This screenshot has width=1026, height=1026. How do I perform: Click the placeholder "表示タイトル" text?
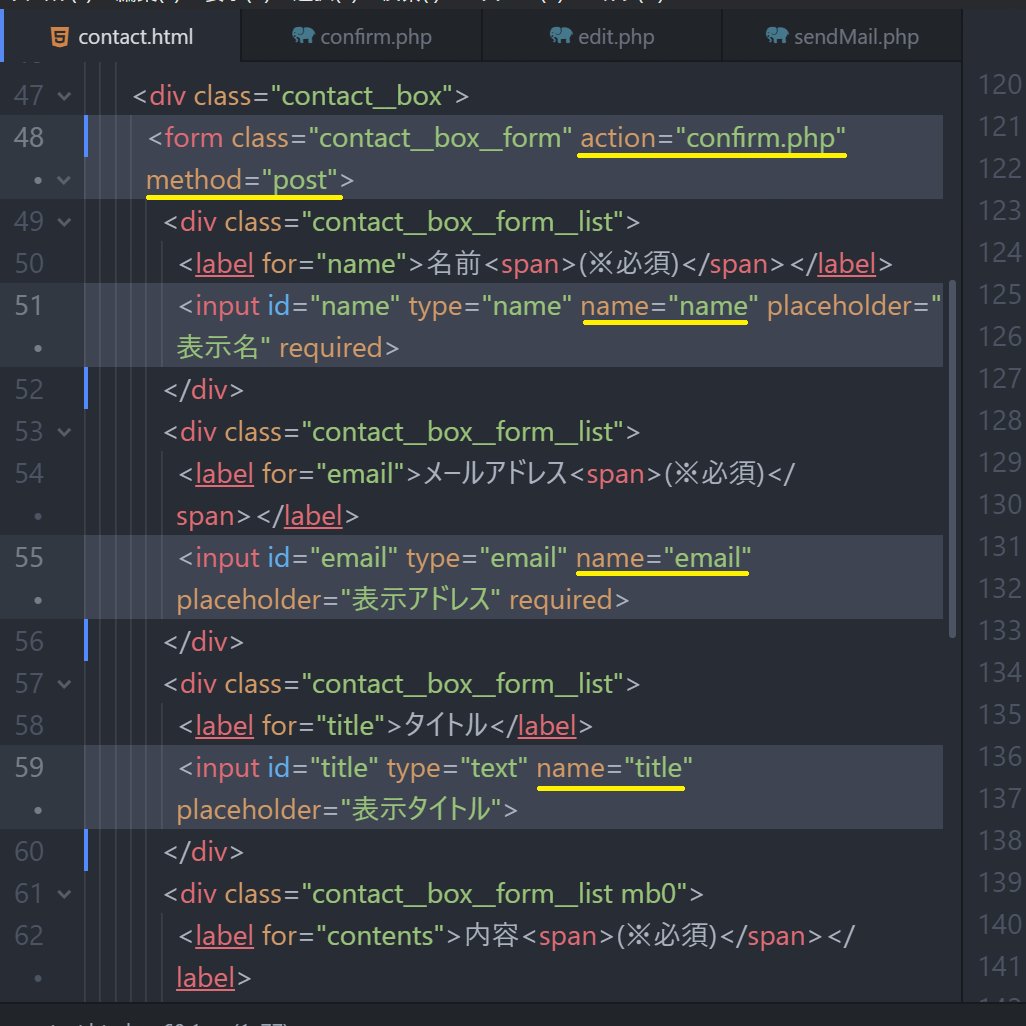tap(421, 809)
